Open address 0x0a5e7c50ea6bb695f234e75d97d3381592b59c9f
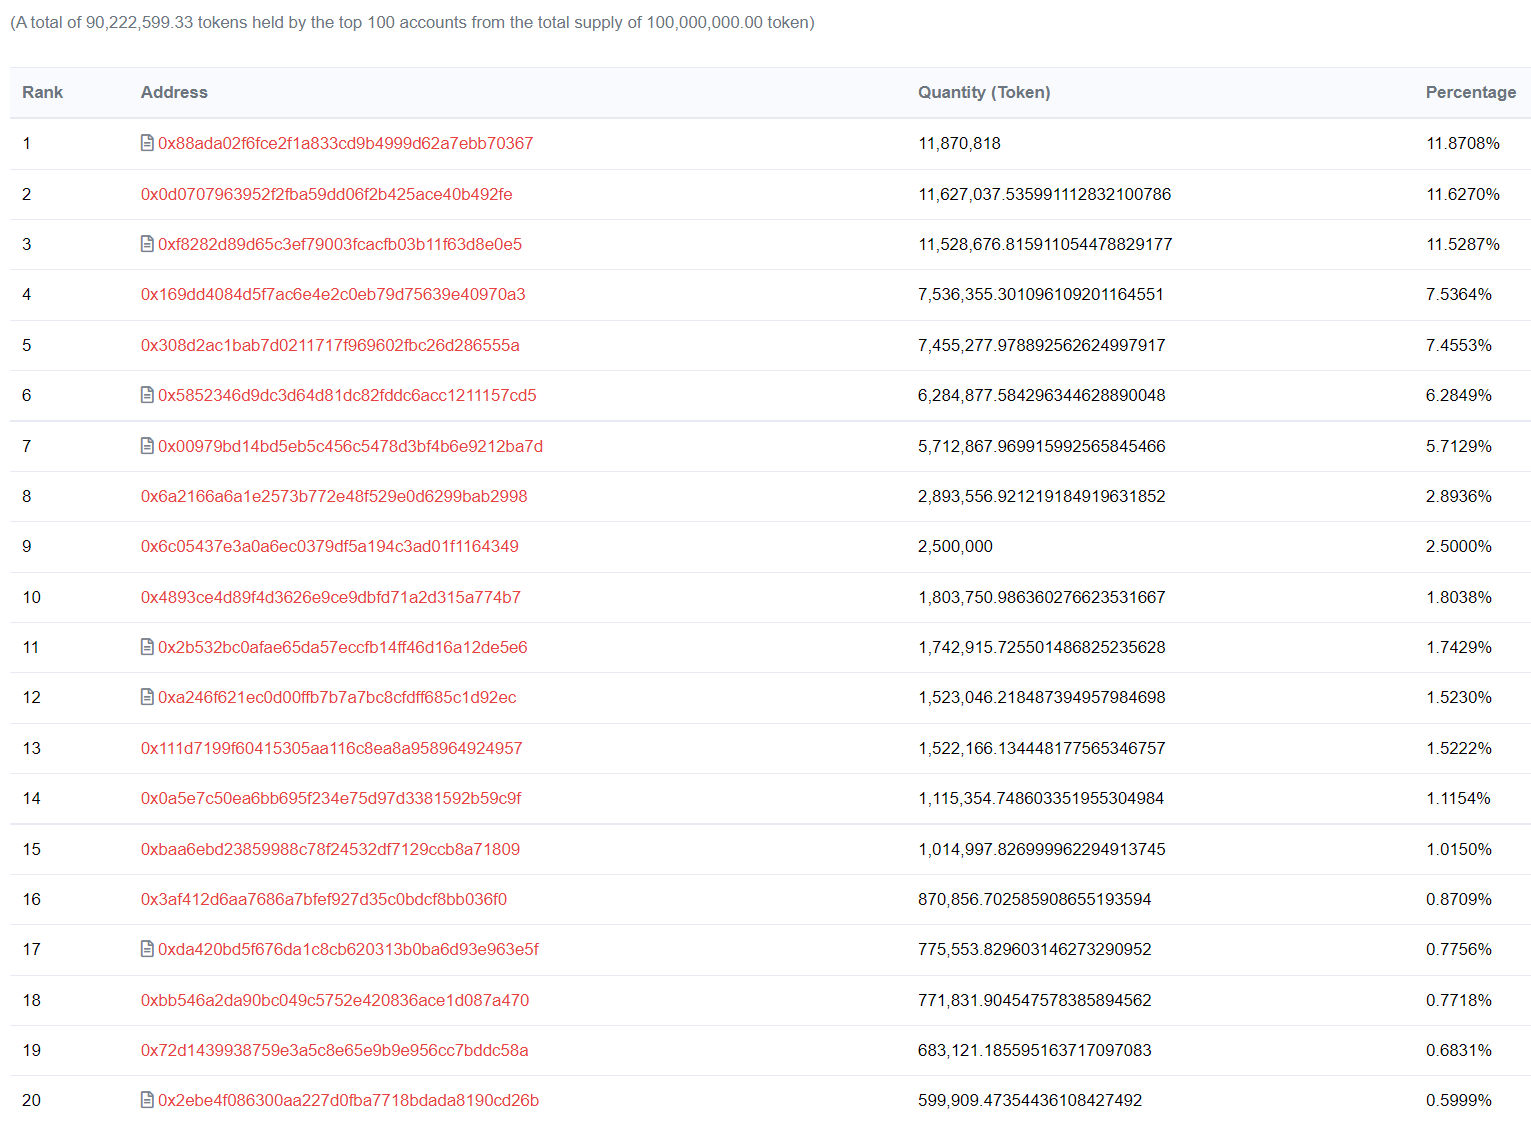1531x1124 pixels. pos(331,798)
